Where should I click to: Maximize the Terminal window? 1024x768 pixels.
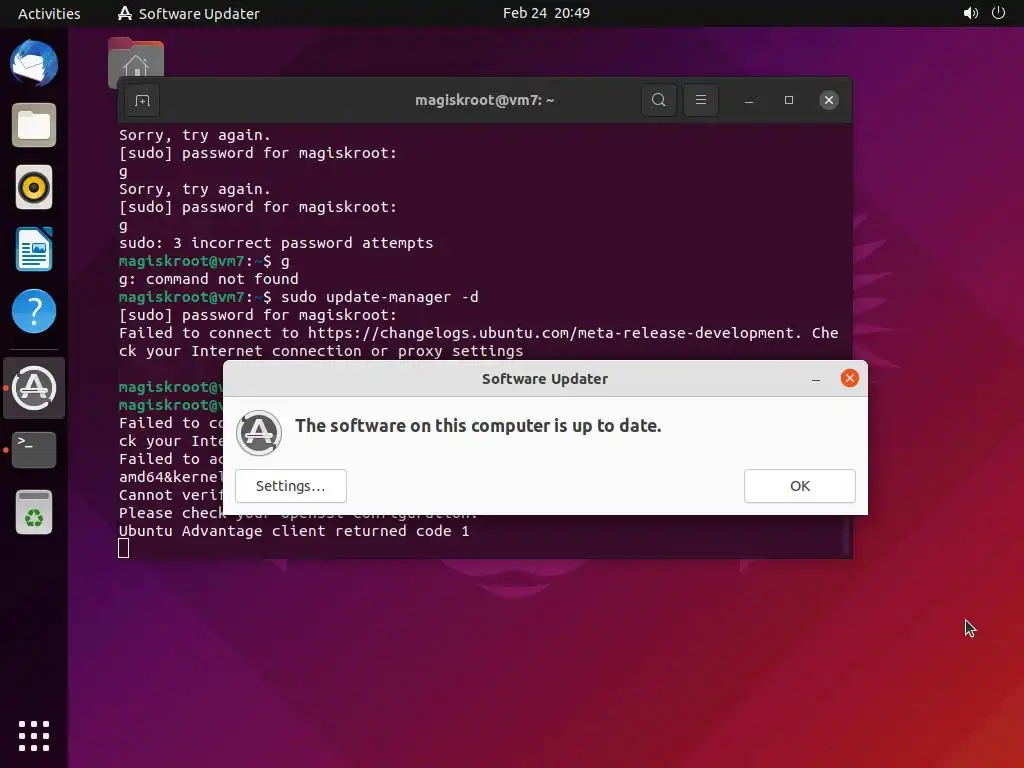pyautogui.click(x=789, y=100)
